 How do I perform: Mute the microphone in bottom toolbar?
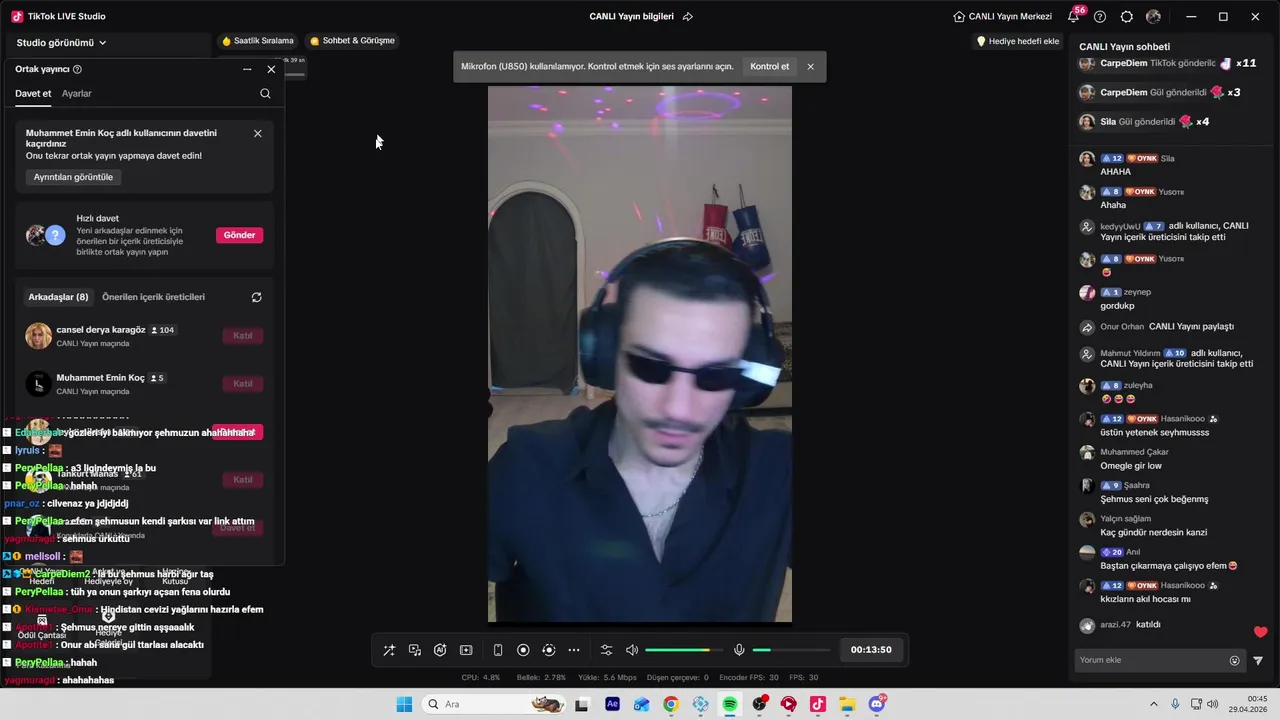click(739, 650)
